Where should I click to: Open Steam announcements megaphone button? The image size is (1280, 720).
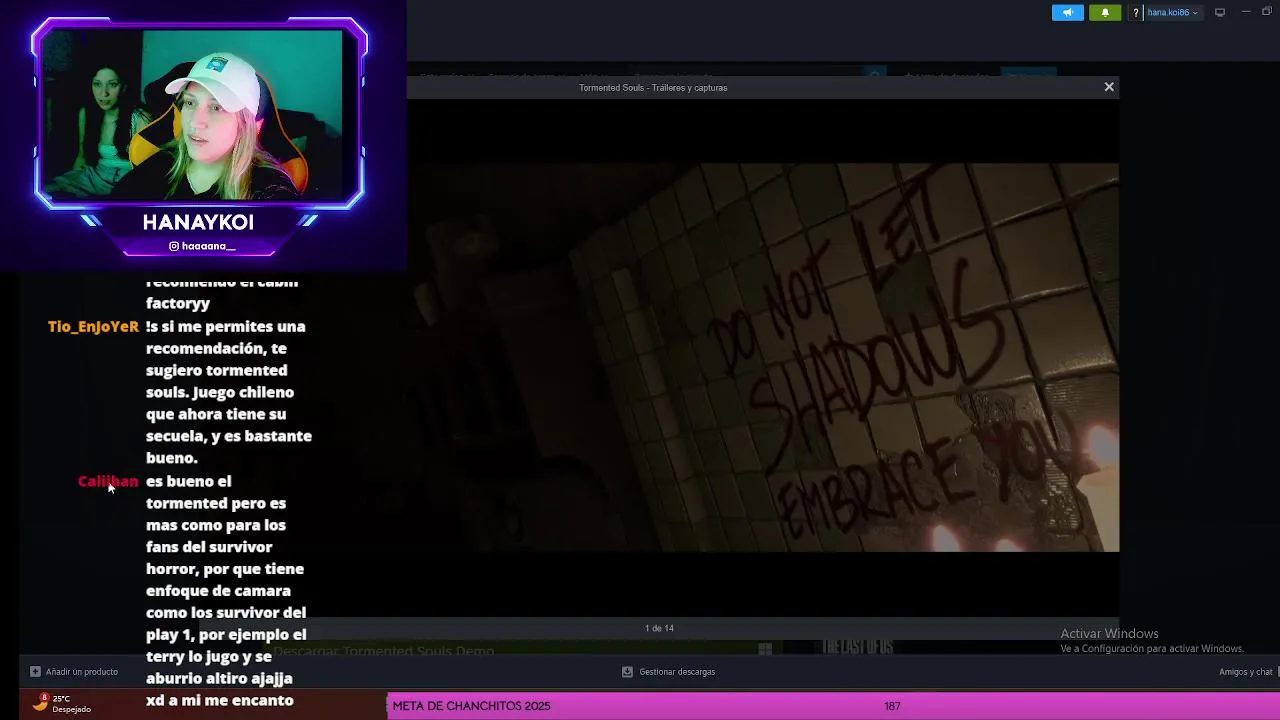pos(1067,12)
